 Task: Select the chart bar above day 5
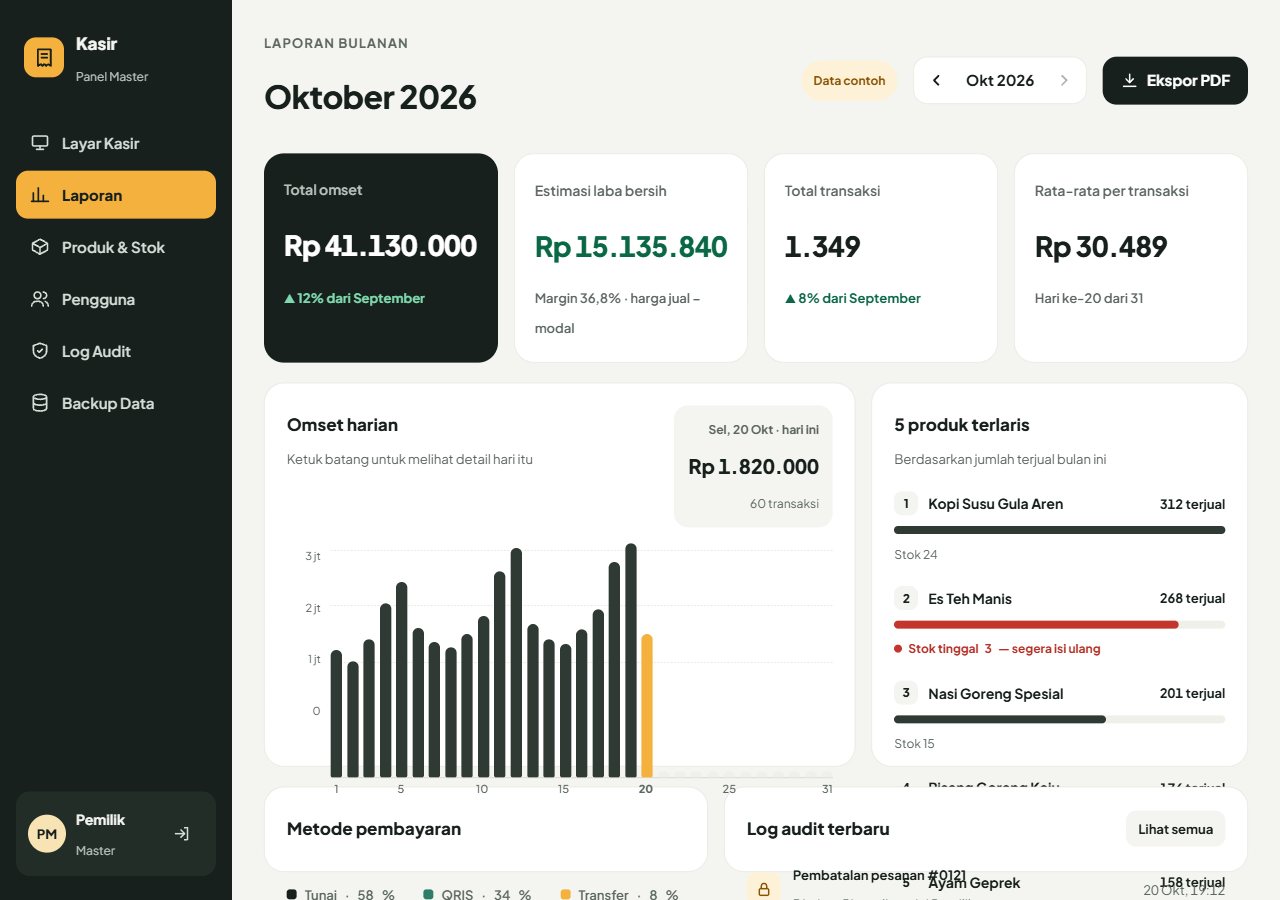tap(401, 680)
